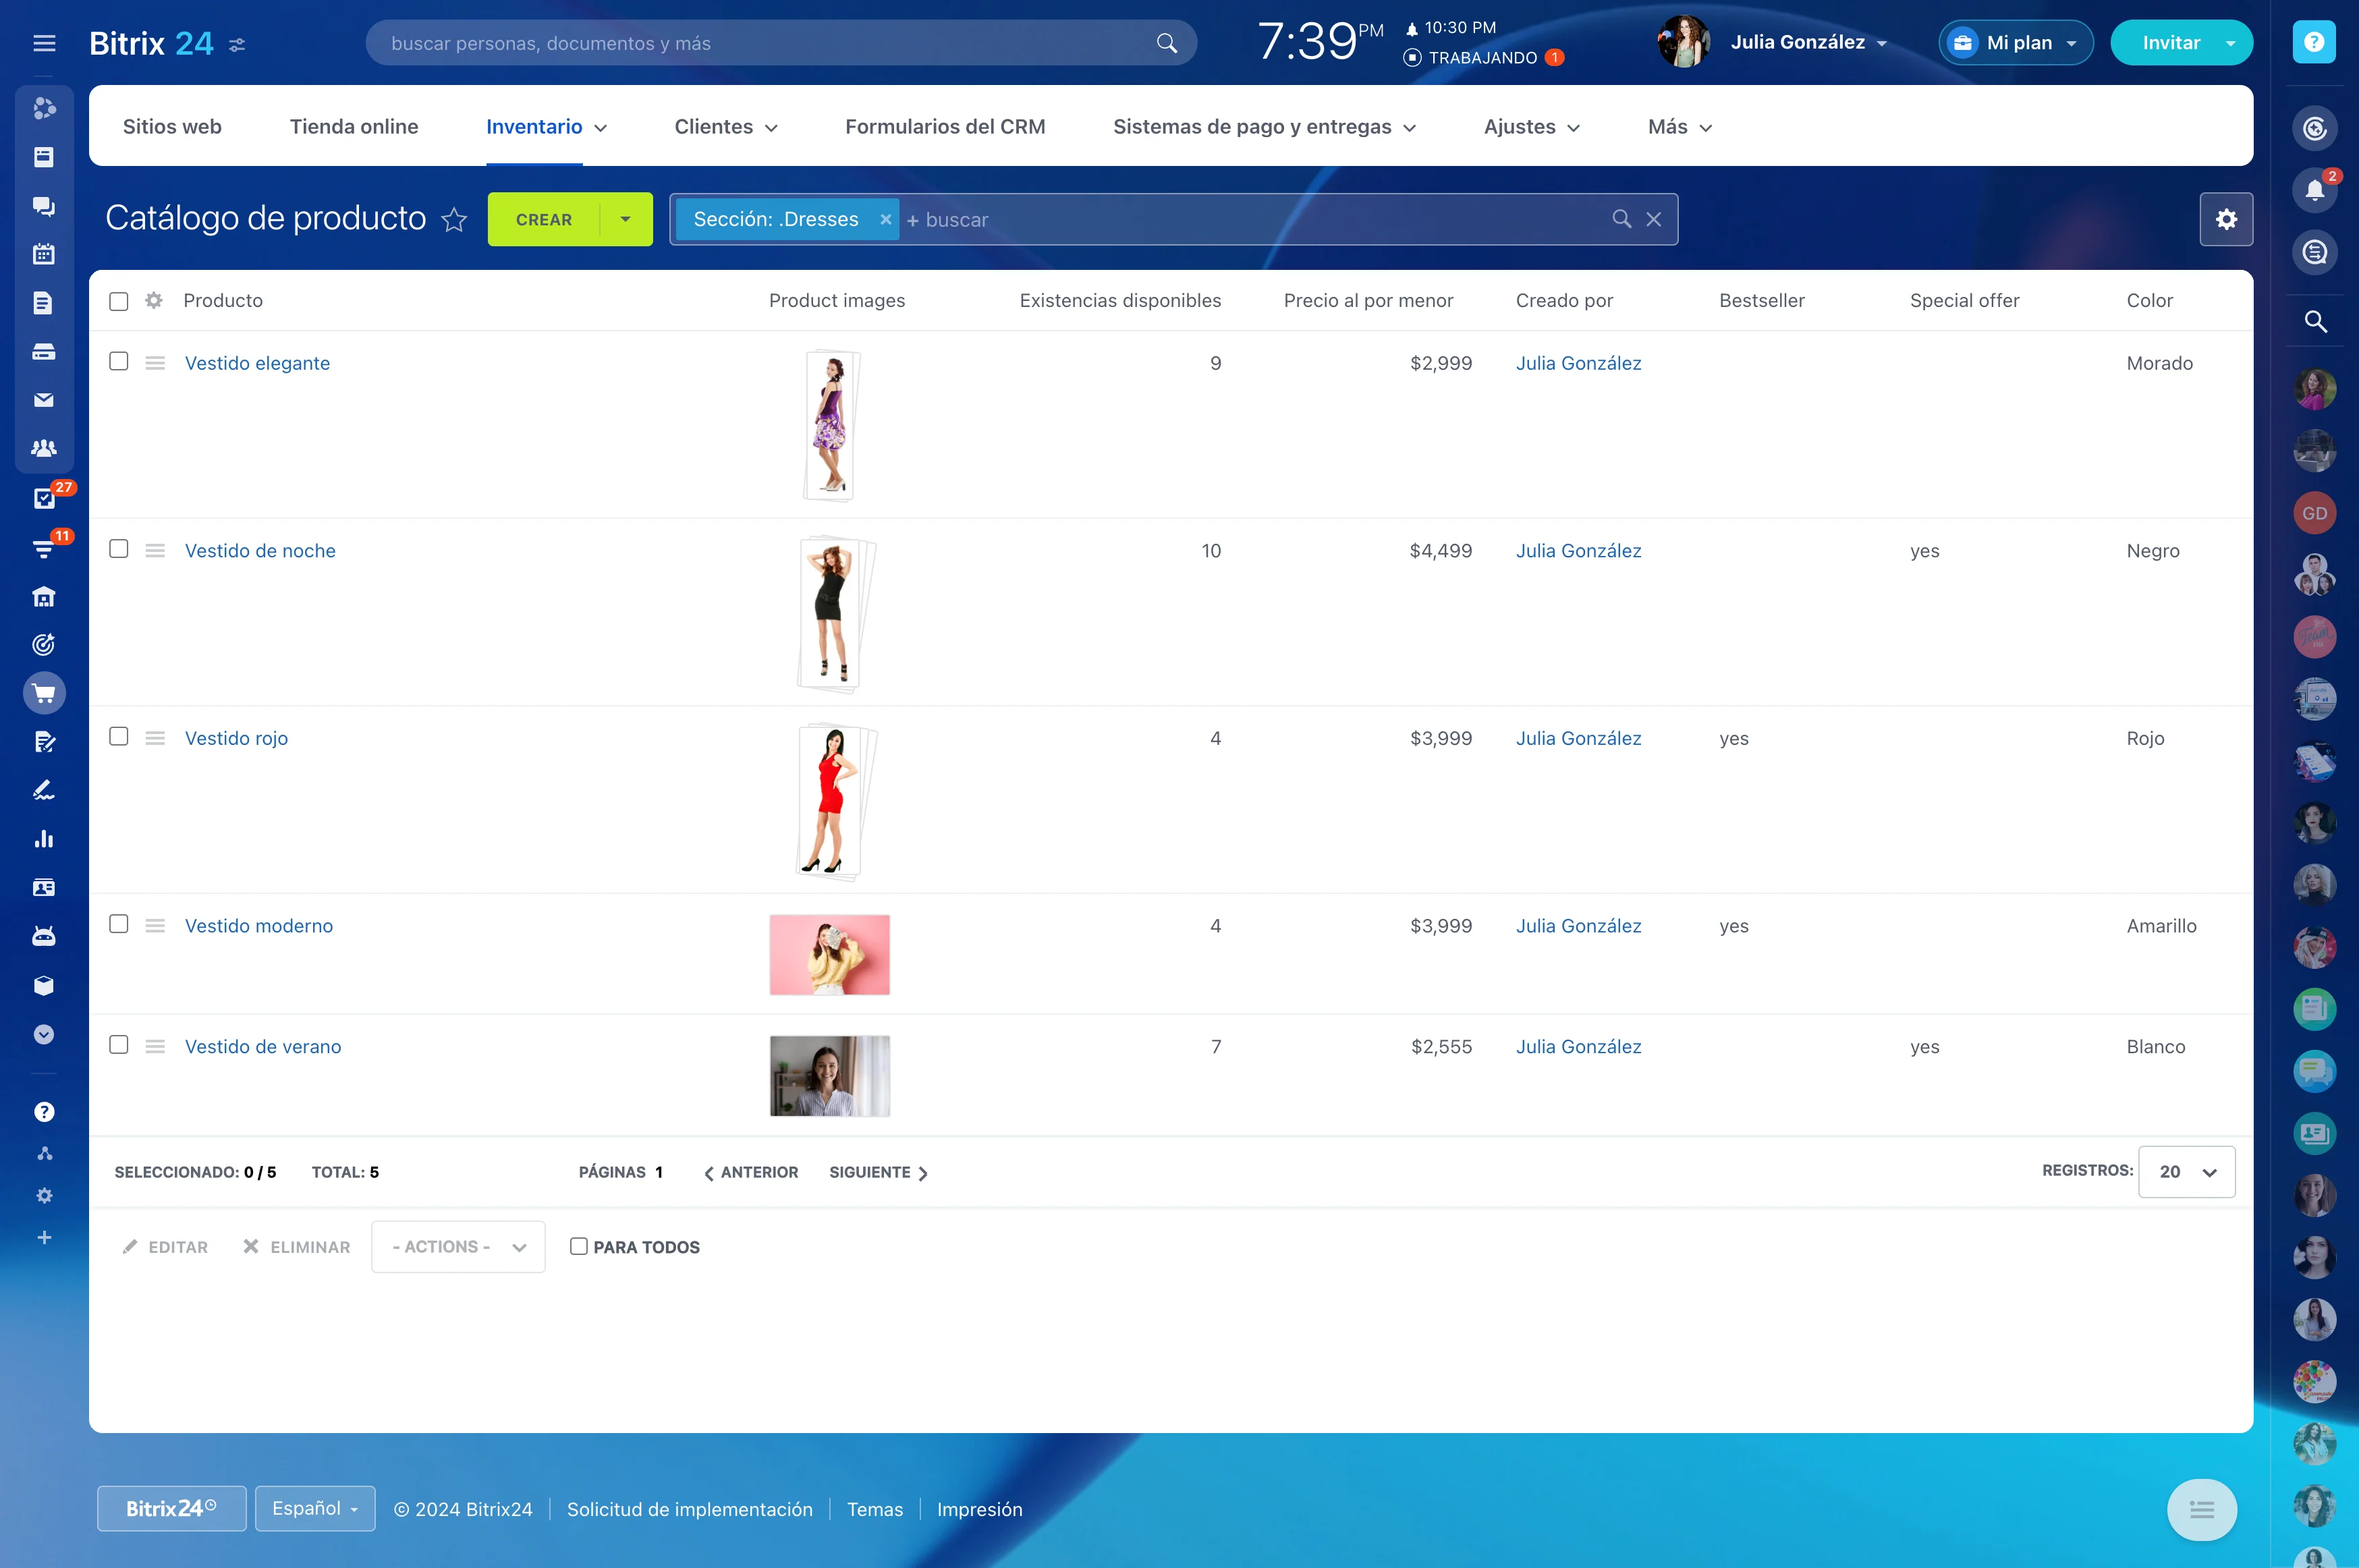Switch to the Formularios del CRM tab
Viewport: 2359px width, 1568px height.
point(945,127)
